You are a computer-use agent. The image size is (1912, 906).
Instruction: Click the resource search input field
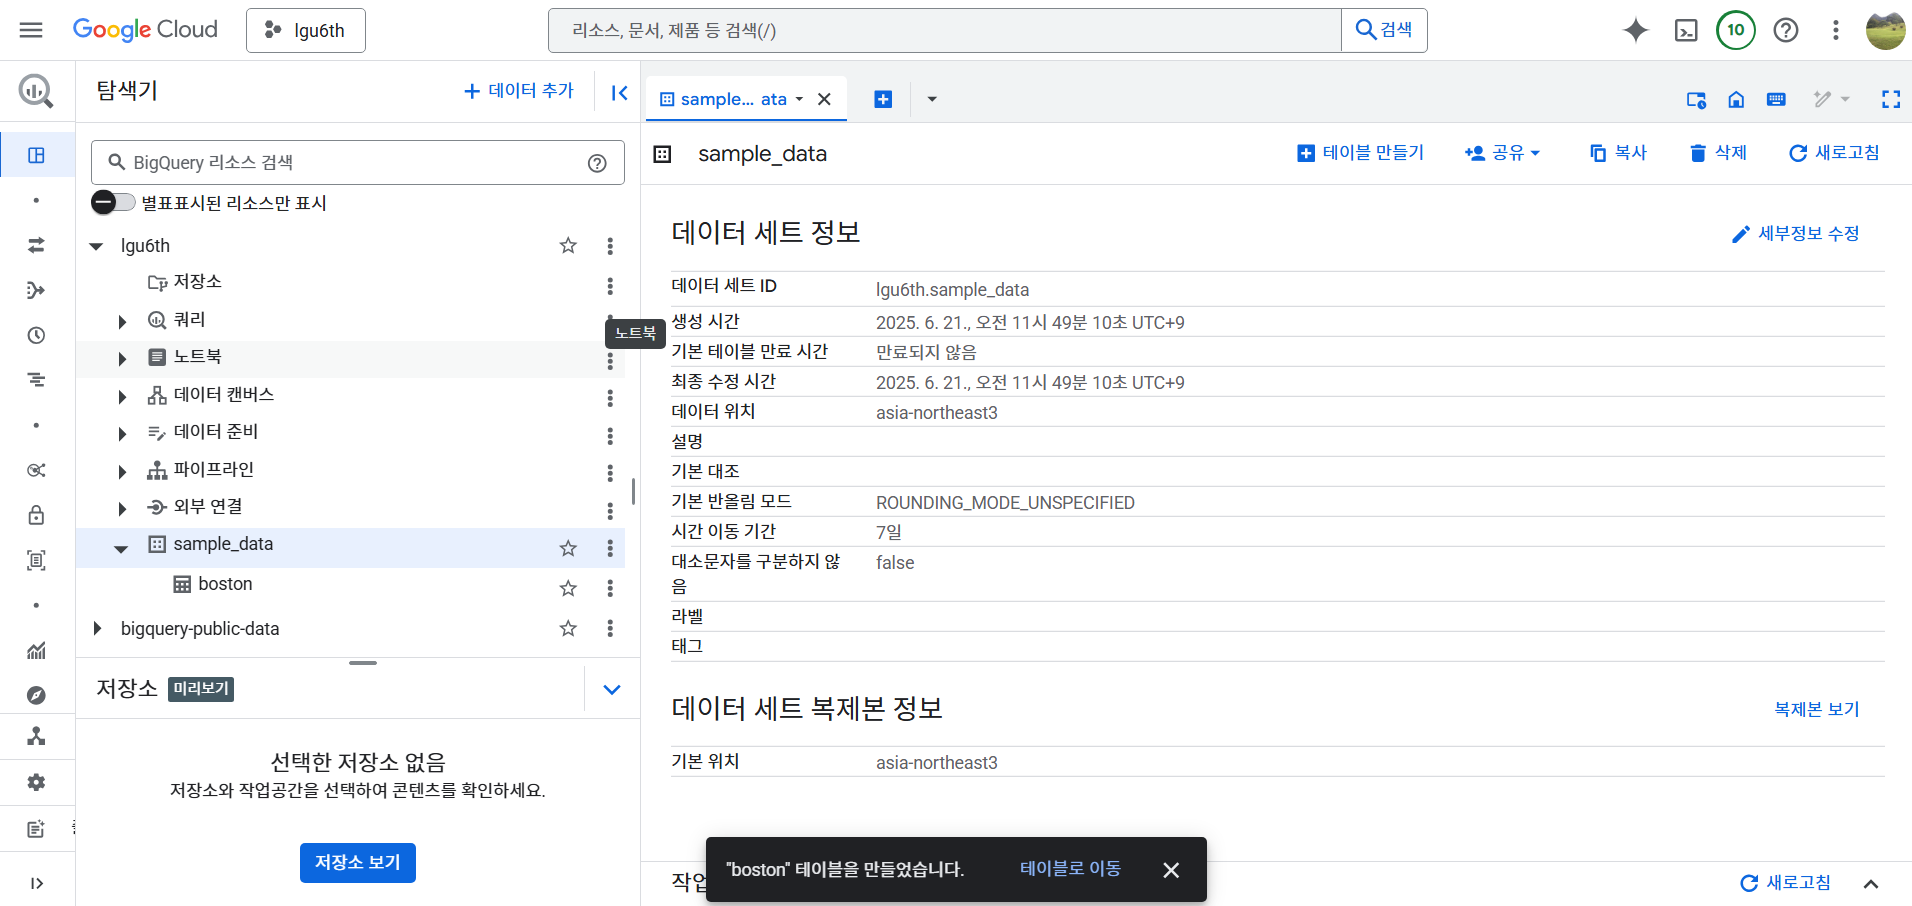(x=944, y=30)
